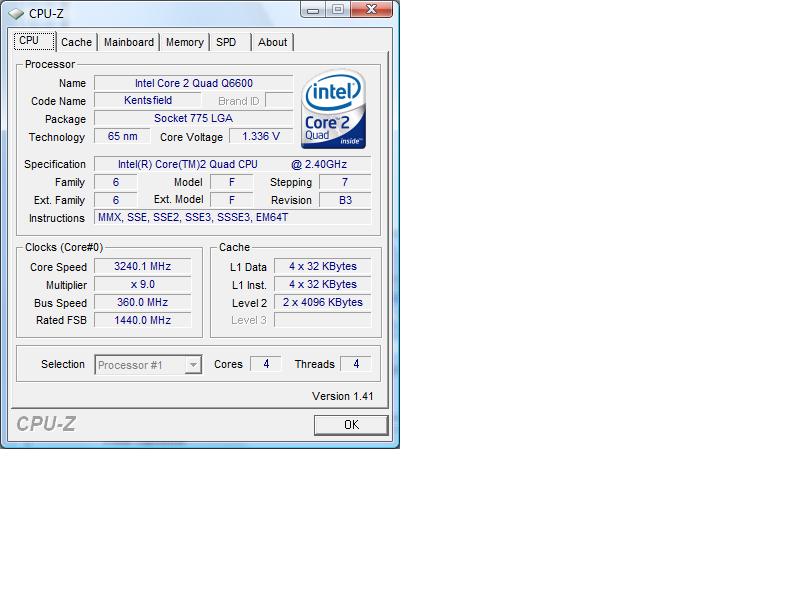Click the Specification field showing 2.40GHz
The image size is (800, 600).
pyautogui.click(x=233, y=164)
